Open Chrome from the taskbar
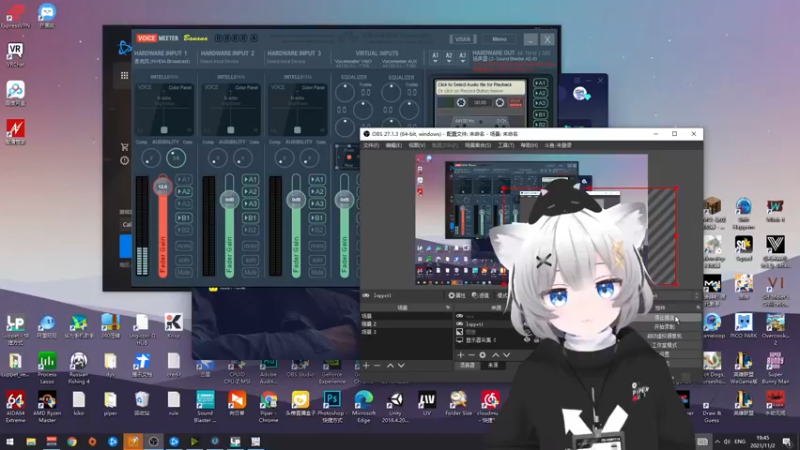The image size is (800, 450). click(72, 441)
